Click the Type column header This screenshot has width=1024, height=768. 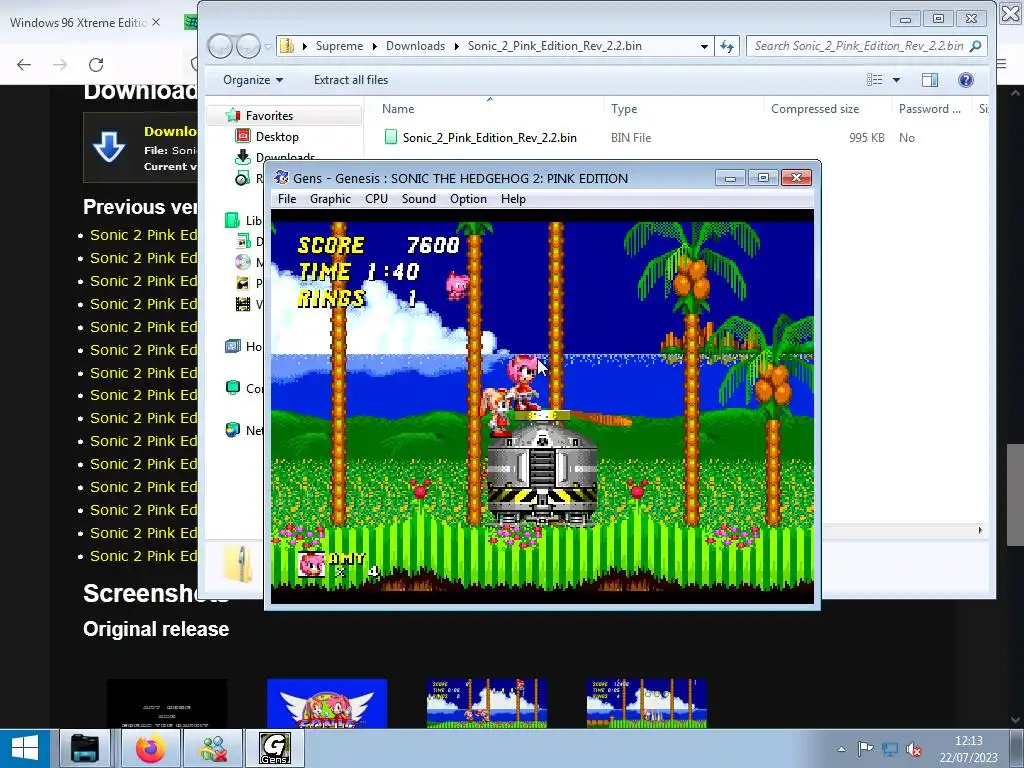[624, 108]
